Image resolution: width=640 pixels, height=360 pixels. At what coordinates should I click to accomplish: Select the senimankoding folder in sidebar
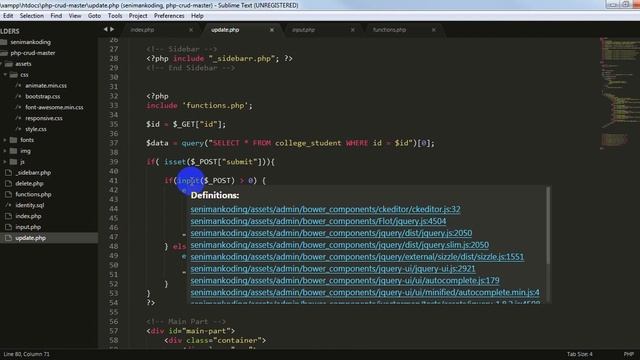(31, 42)
